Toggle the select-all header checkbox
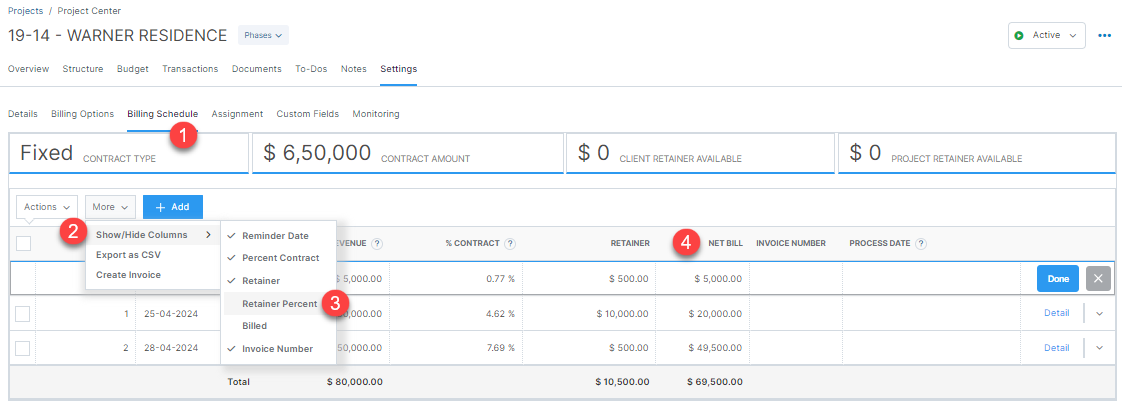This screenshot has height=410, width=1122. point(23,243)
